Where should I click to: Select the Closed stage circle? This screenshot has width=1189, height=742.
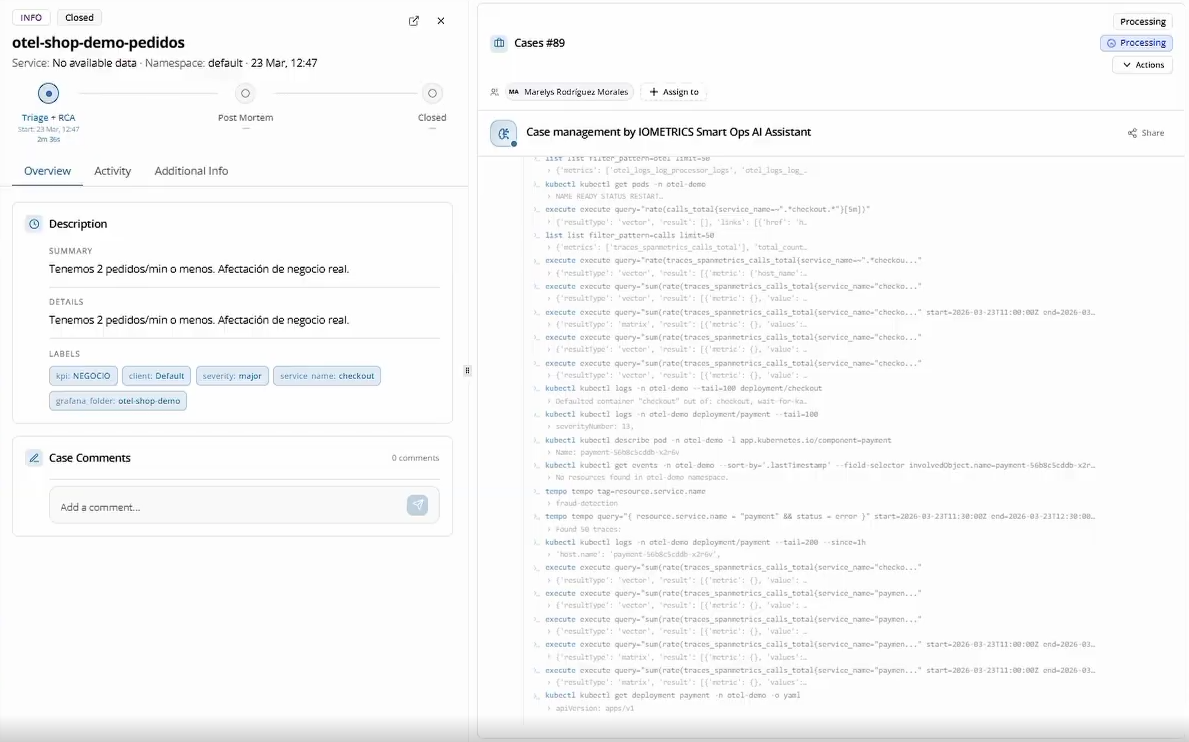[432, 94]
